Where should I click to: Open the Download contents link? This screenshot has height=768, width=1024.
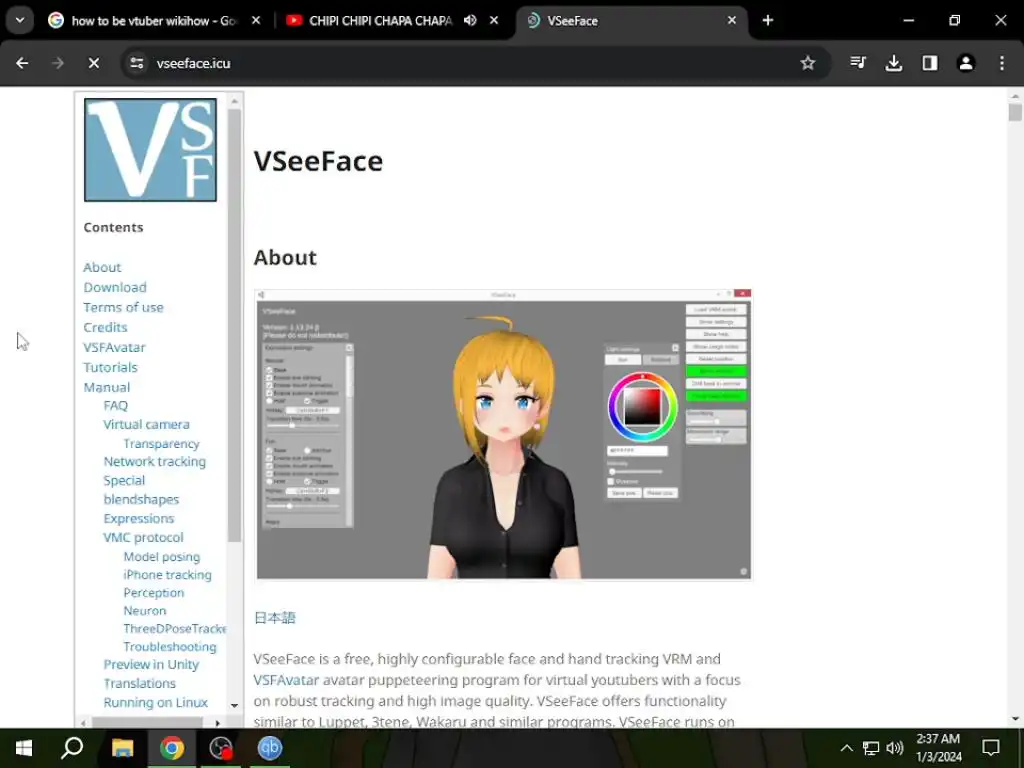pos(115,287)
